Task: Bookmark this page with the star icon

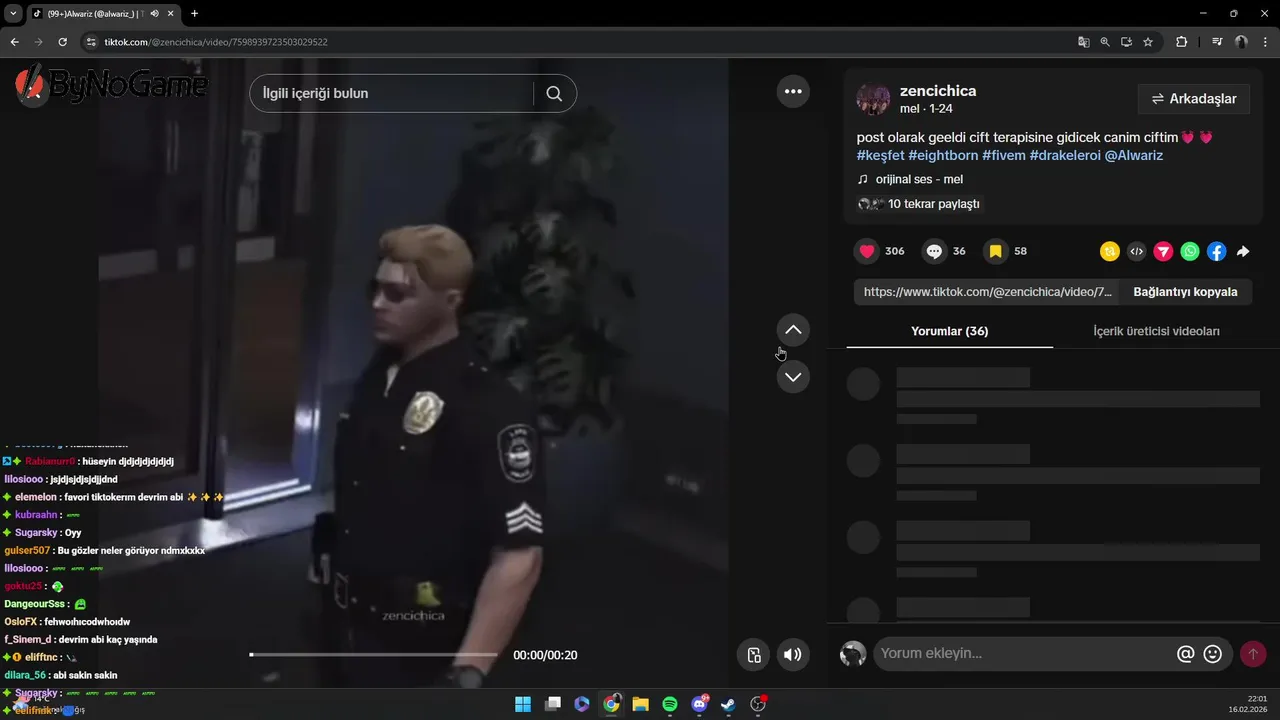Action: pyautogui.click(x=1148, y=42)
